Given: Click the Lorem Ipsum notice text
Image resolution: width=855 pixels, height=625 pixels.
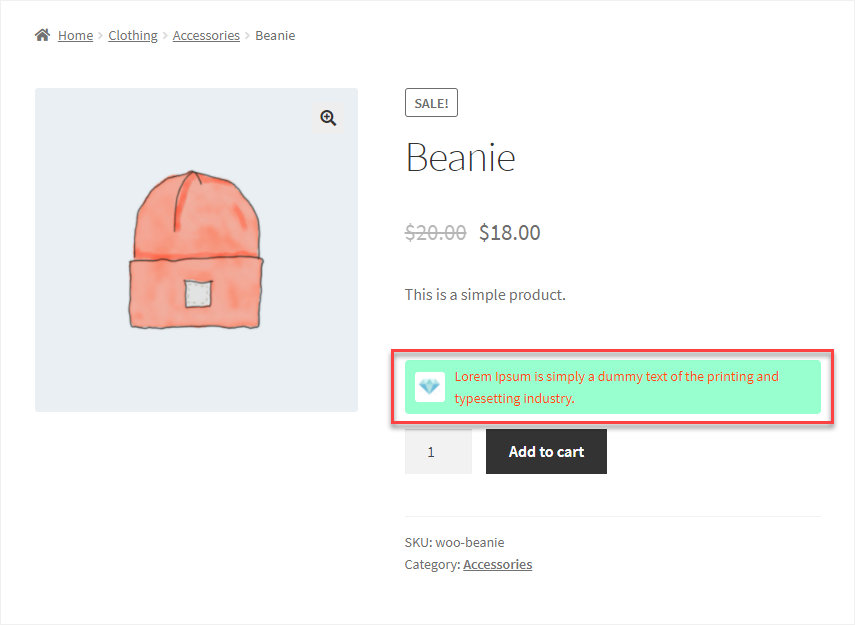Looking at the screenshot, I should click(x=616, y=387).
